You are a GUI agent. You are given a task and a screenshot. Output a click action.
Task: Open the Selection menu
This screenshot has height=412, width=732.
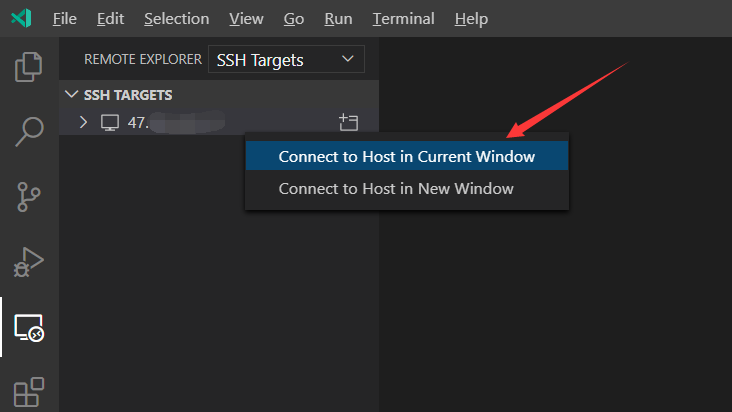pos(176,19)
